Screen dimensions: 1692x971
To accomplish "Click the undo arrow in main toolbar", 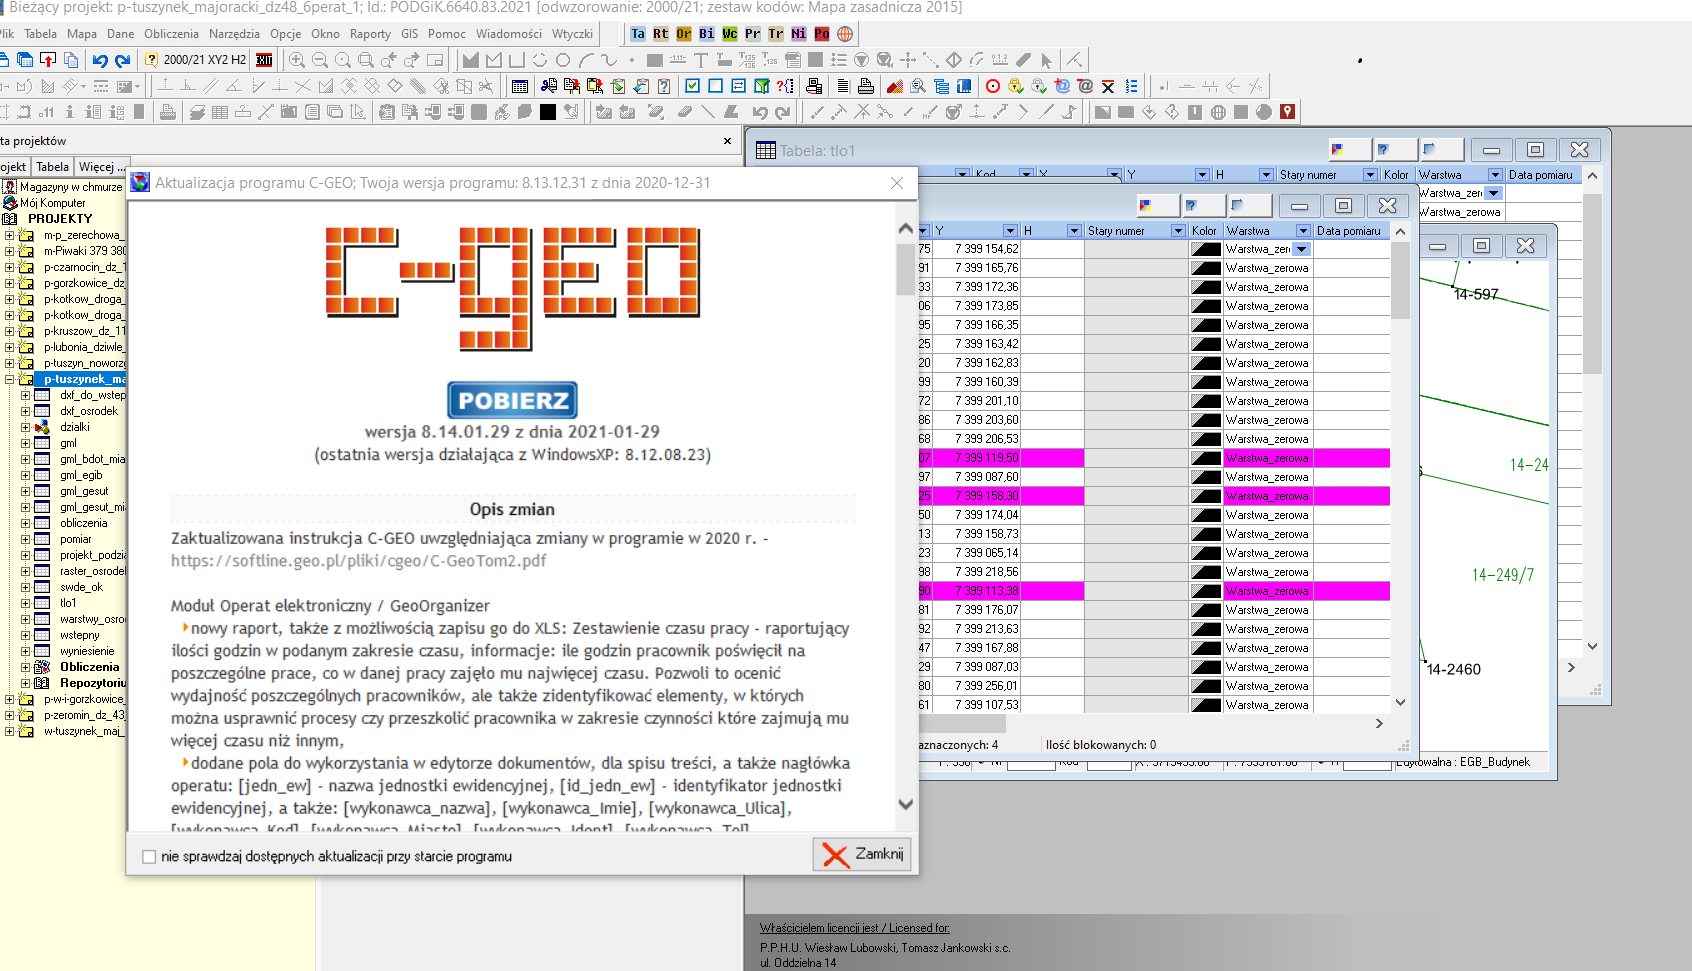I will 100,60.
